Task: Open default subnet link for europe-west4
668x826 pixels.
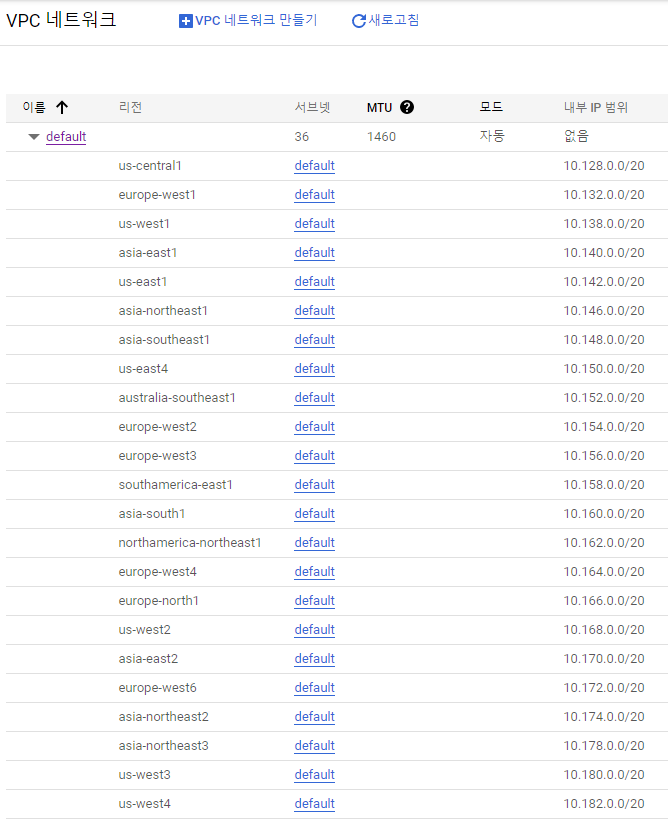Action: (315, 571)
